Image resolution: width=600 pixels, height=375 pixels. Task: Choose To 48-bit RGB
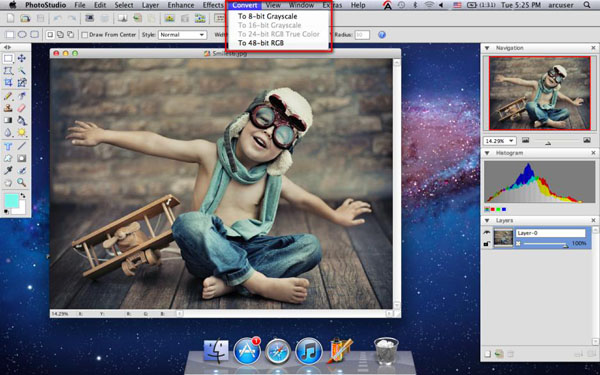pos(261,43)
